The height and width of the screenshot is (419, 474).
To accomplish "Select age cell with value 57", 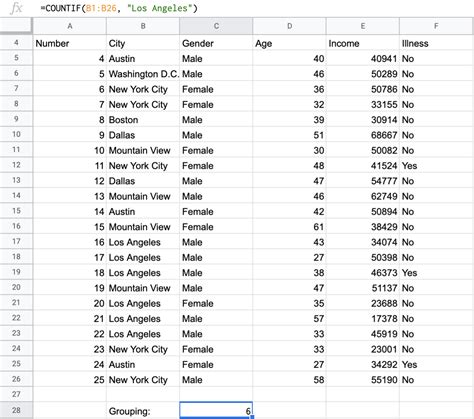I will tap(289, 319).
